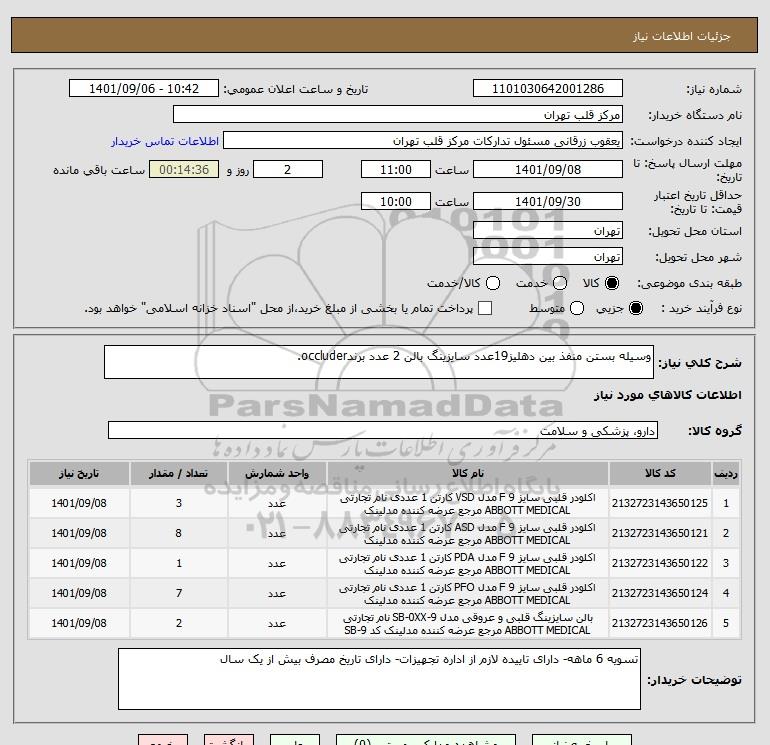Click the buyer name field مرکز قلب تهران

pyautogui.click(x=398, y=115)
